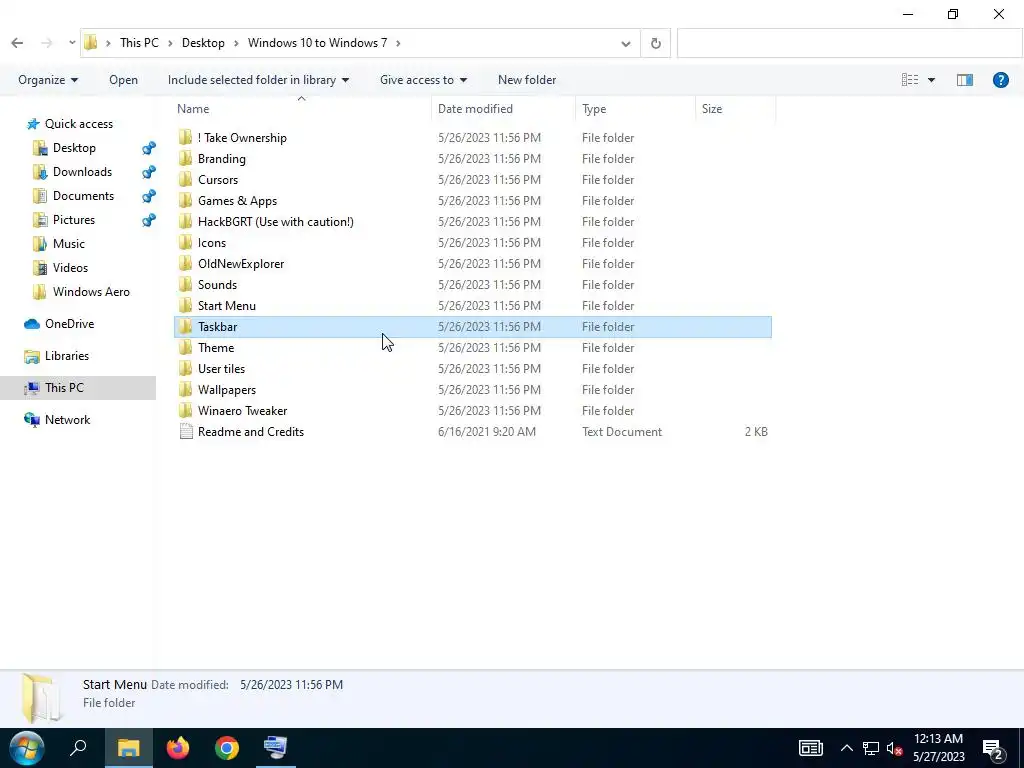
Task: Click the New folder button
Action: [x=527, y=80]
